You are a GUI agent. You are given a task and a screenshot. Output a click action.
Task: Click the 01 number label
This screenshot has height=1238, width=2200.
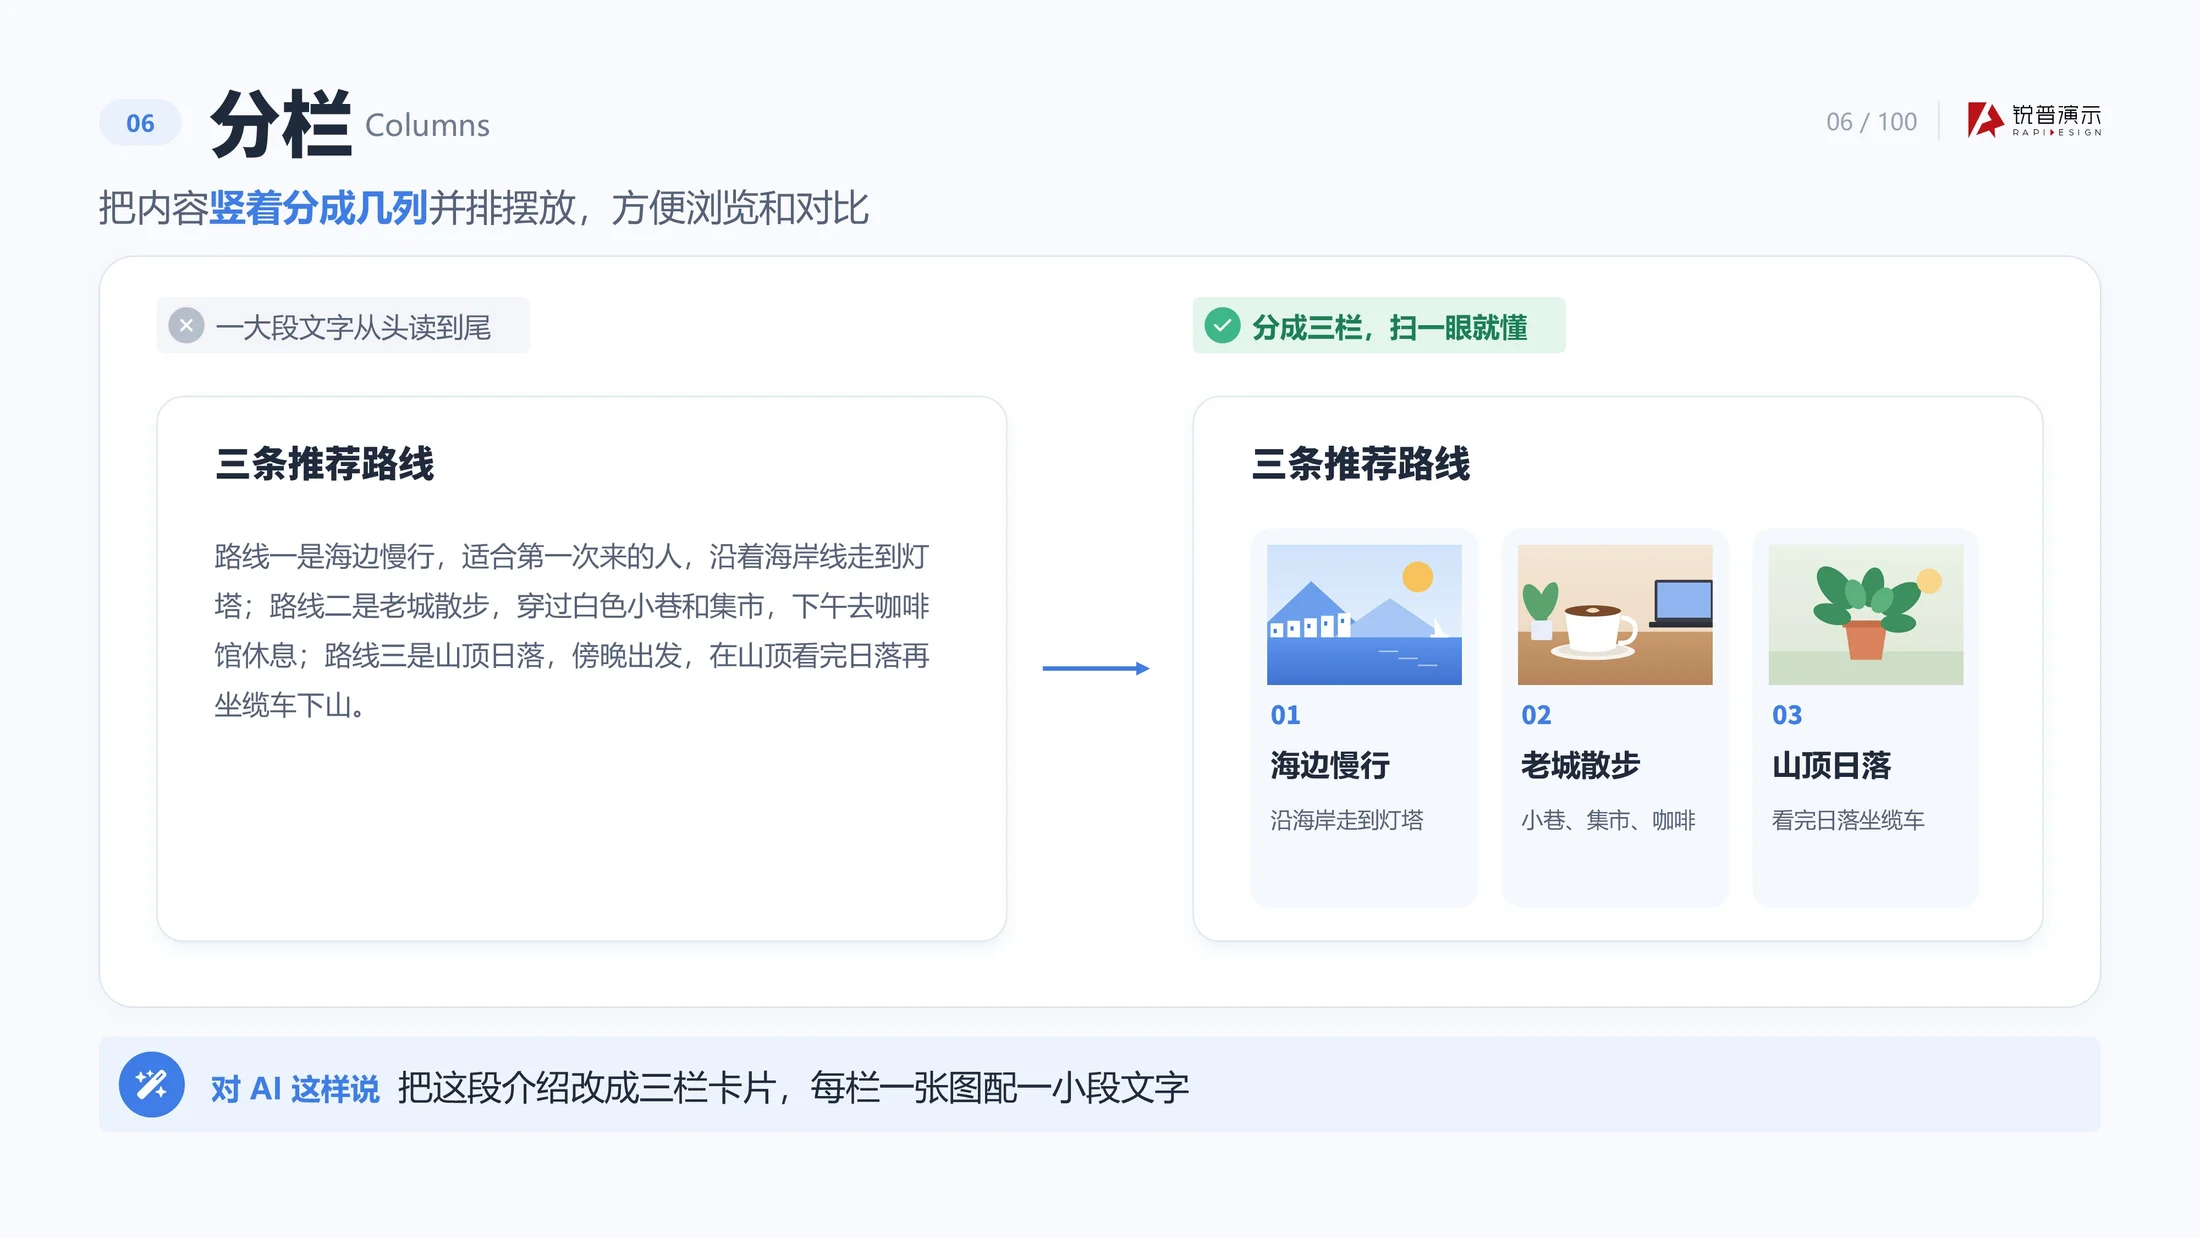[x=1285, y=715]
